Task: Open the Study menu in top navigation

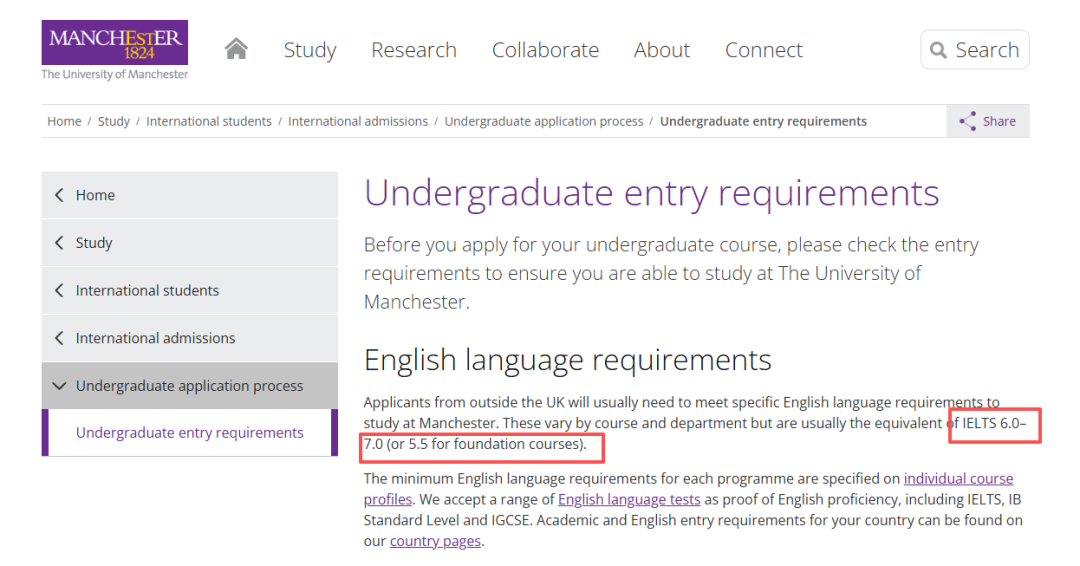Action: (310, 50)
